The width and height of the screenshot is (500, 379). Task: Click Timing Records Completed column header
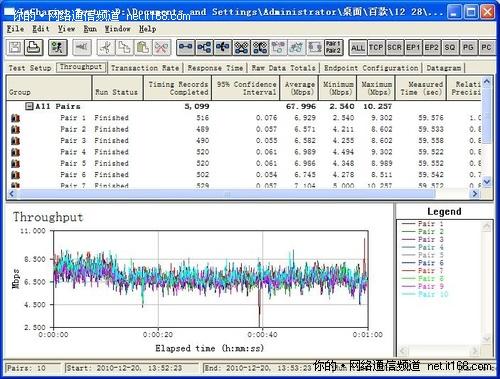point(178,88)
